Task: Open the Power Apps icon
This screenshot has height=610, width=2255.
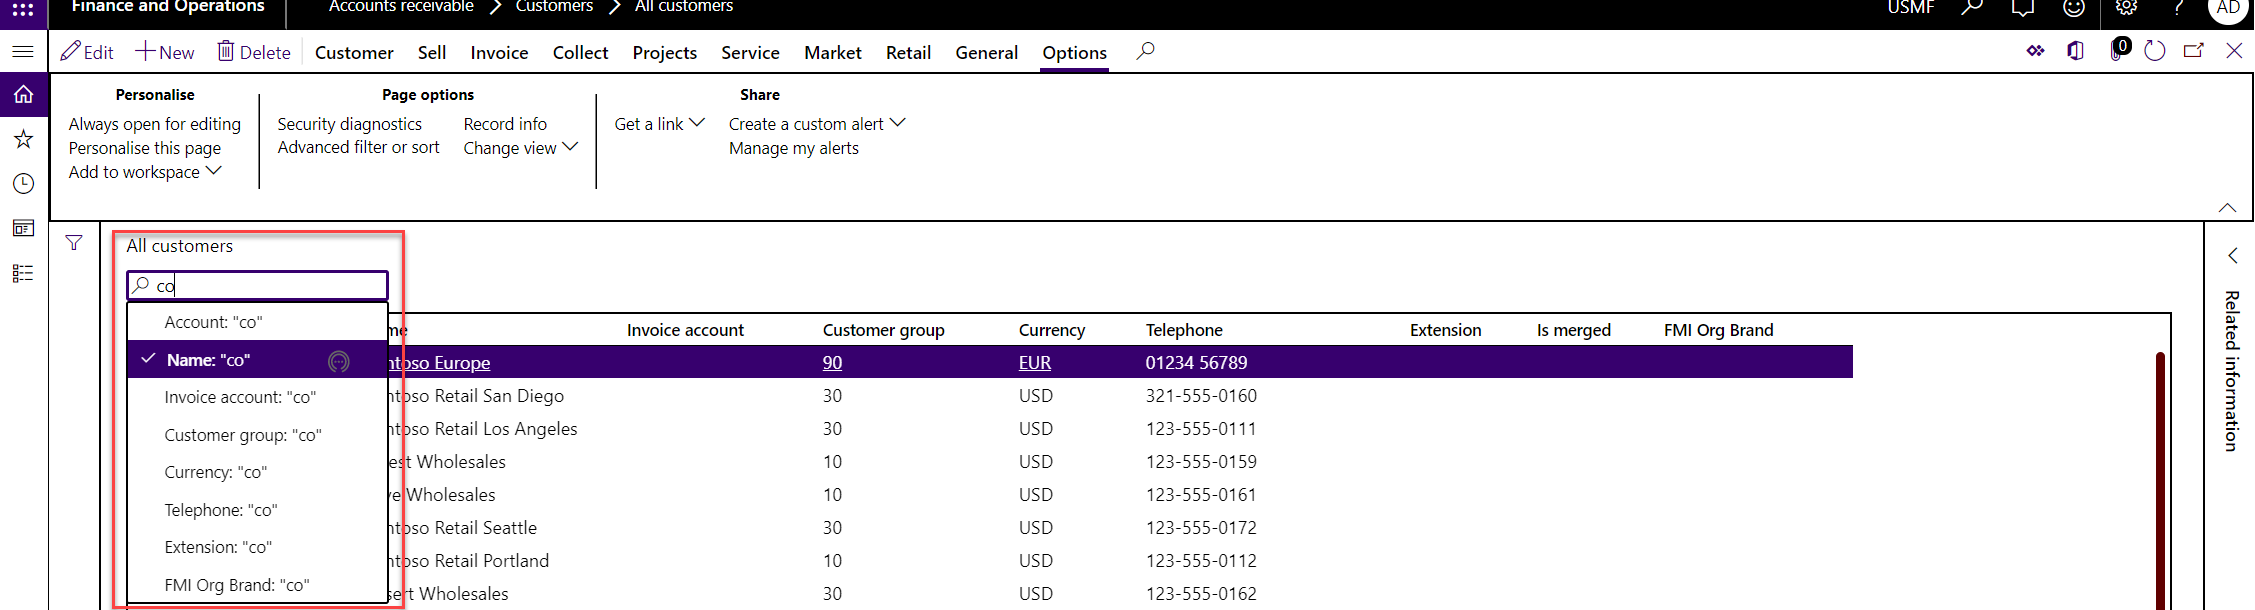Action: (x=2035, y=51)
